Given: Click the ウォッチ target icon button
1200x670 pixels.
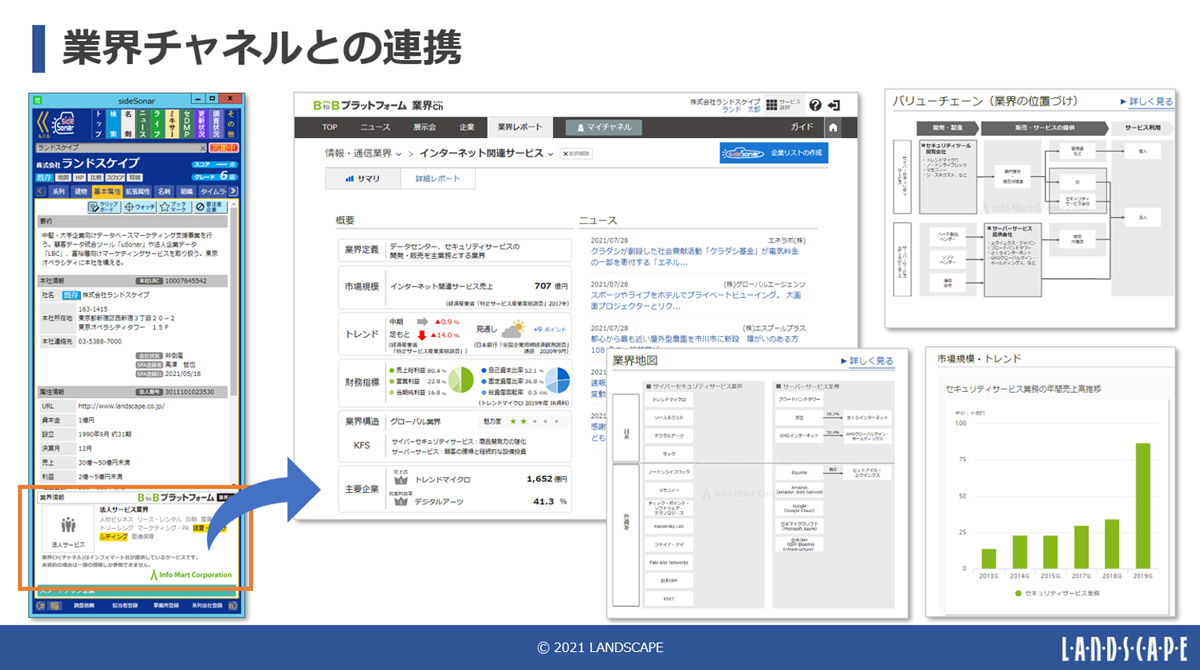Looking at the screenshot, I should point(139,207).
